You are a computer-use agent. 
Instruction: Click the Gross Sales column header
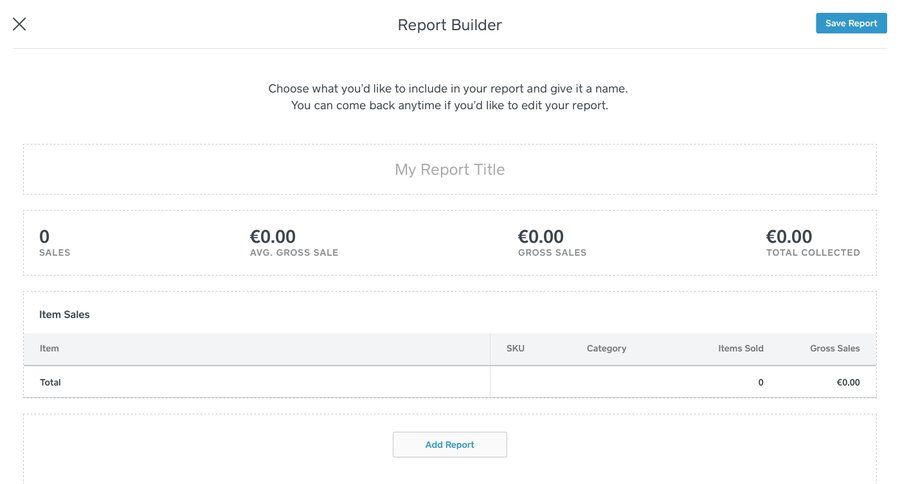(x=834, y=349)
